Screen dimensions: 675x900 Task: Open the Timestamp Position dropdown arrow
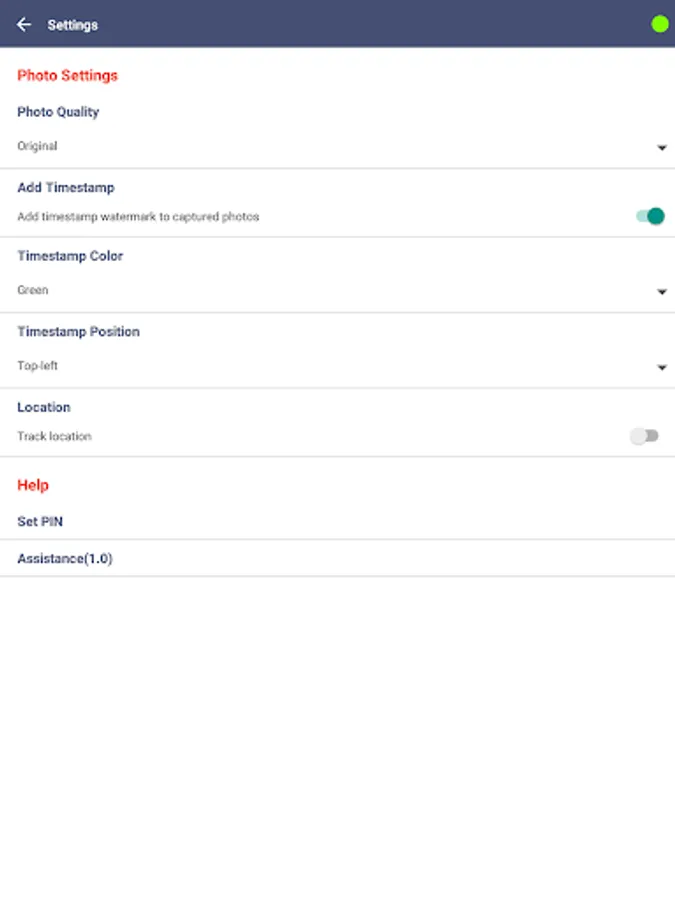[x=661, y=368]
